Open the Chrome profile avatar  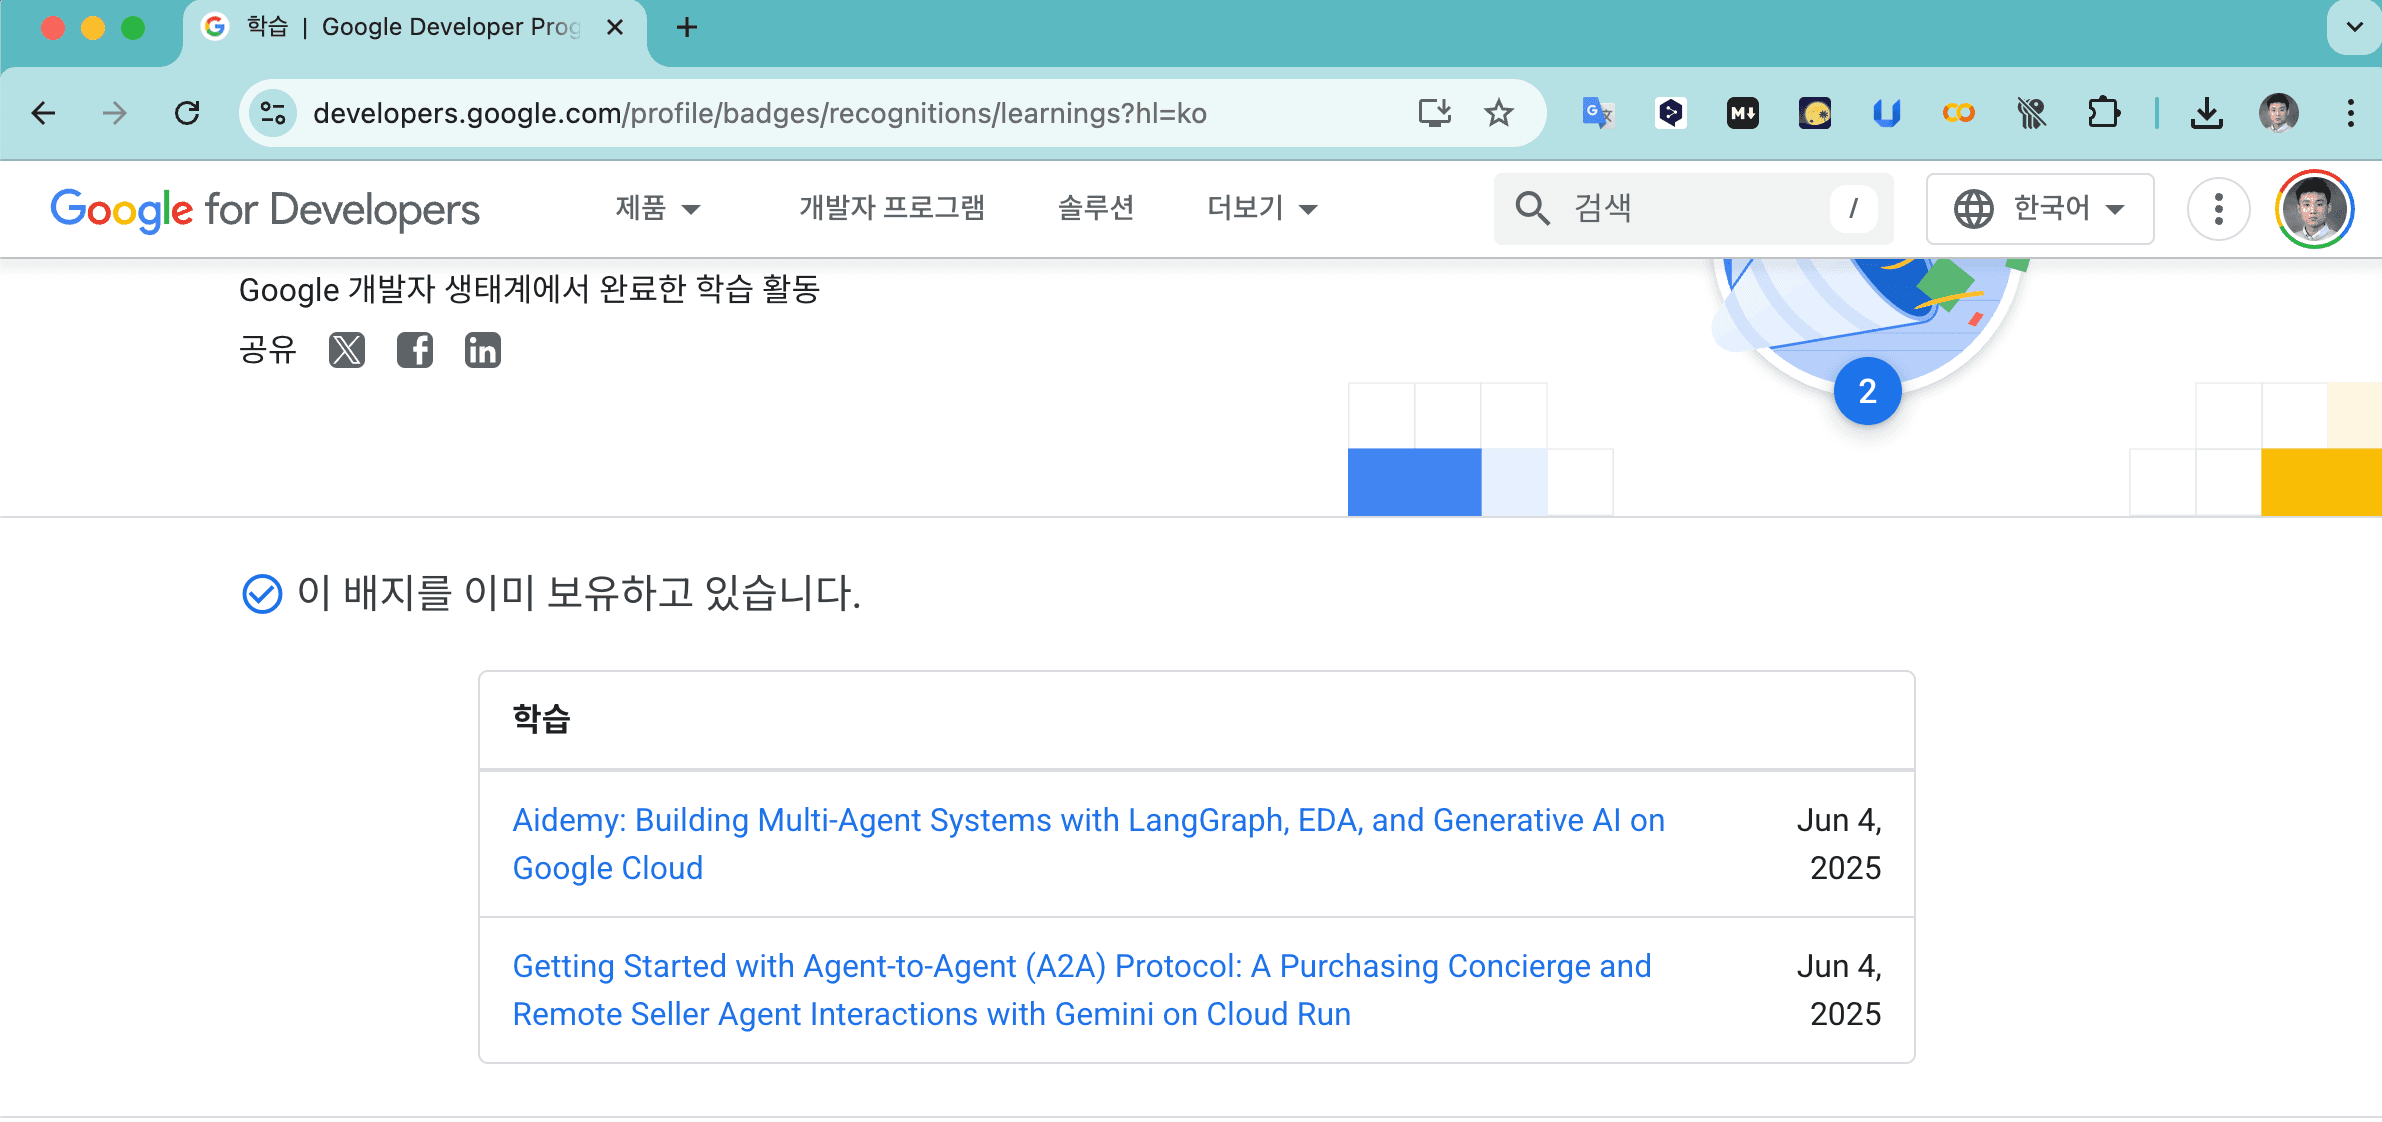point(2279,113)
